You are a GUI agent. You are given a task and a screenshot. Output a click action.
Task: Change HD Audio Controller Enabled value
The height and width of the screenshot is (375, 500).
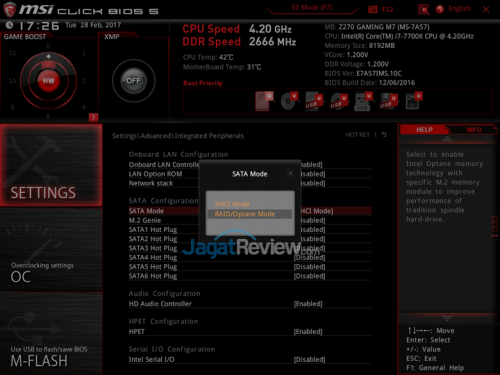(x=308, y=304)
